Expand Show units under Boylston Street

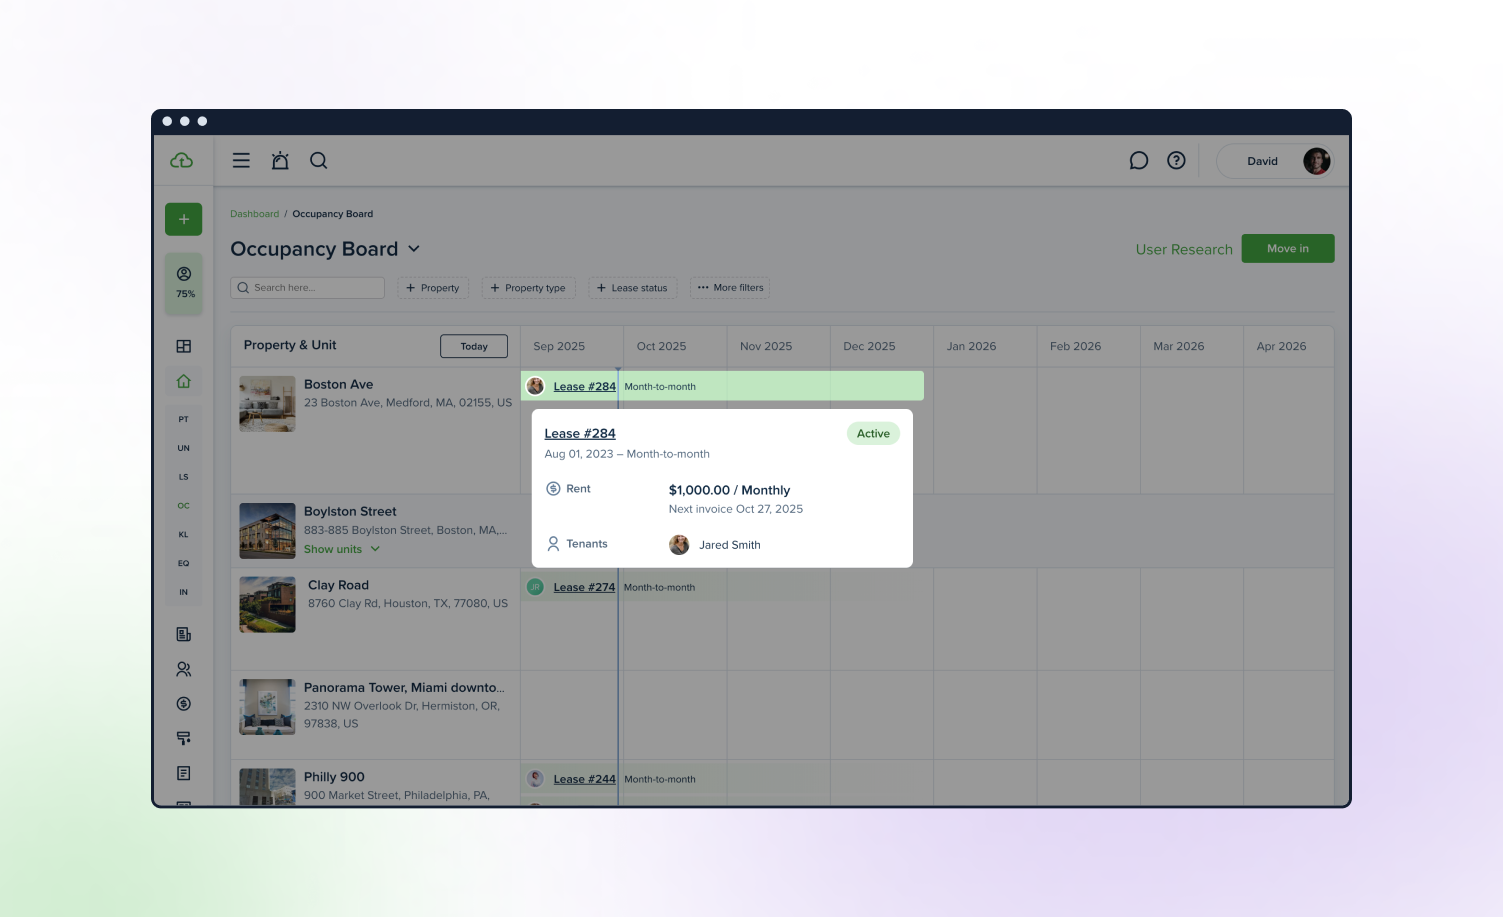point(342,549)
